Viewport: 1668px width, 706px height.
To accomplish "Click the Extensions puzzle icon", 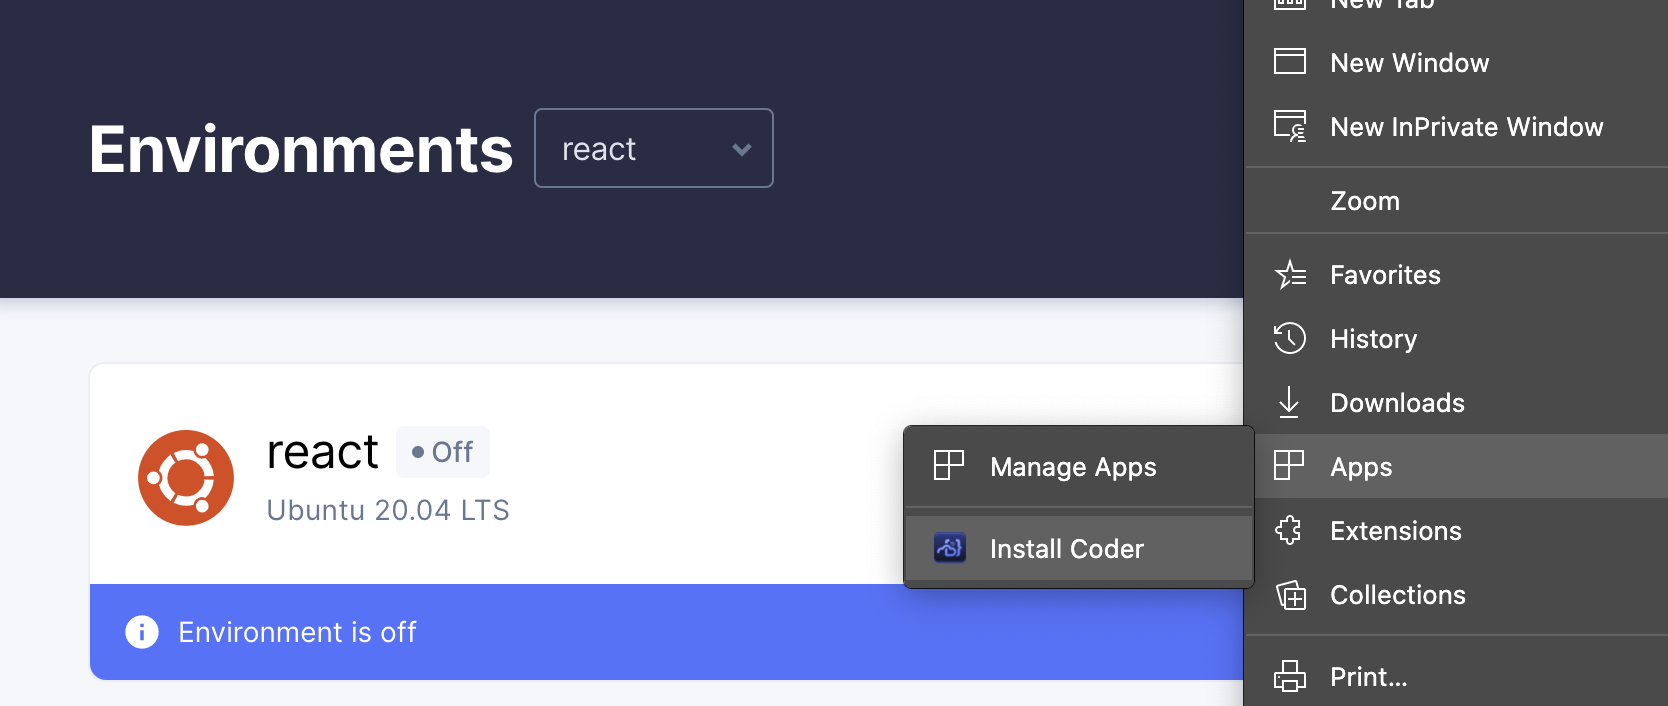I will pos(1289,530).
